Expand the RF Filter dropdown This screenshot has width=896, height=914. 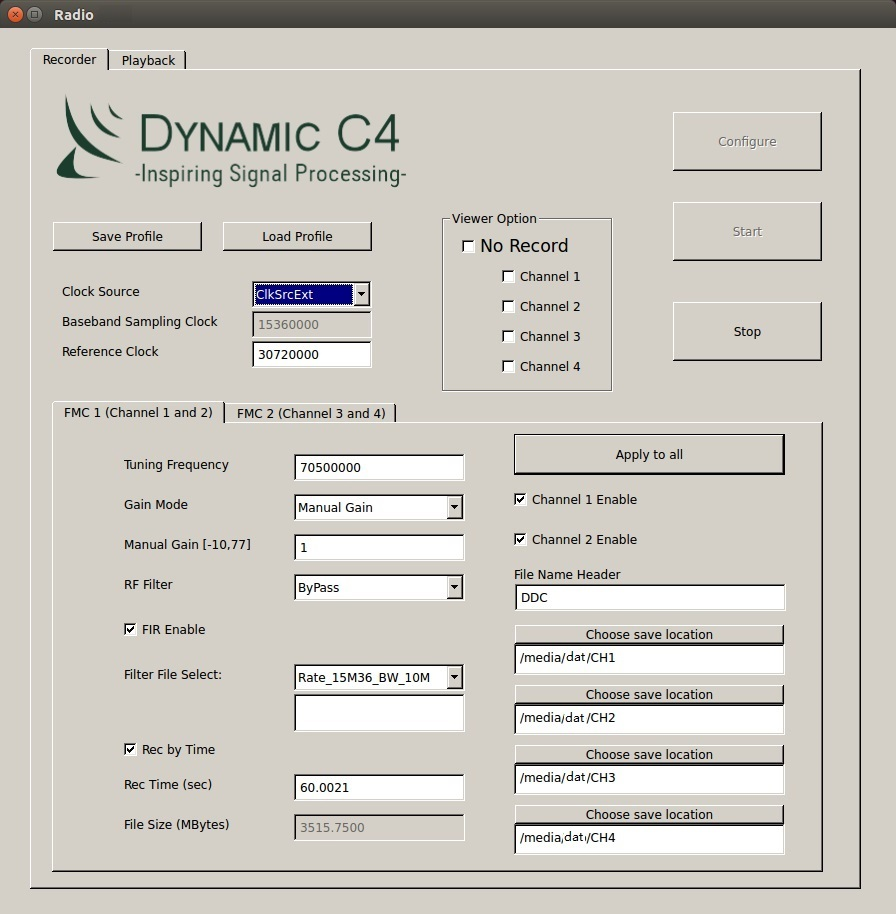click(x=454, y=588)
